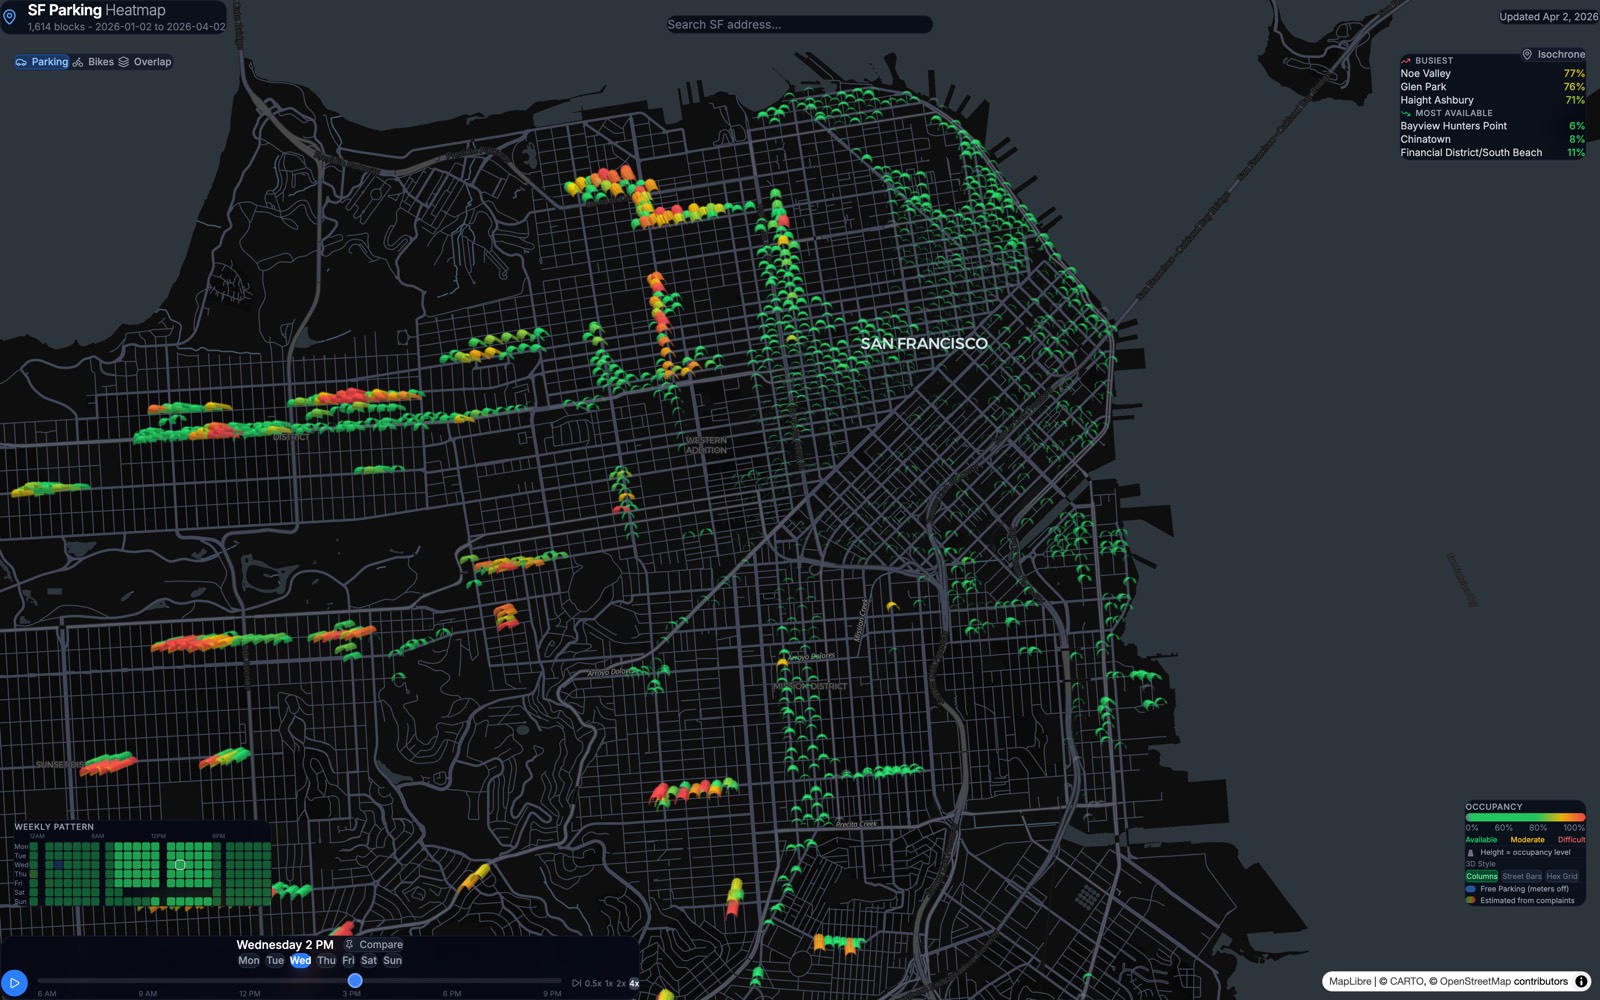Click the Overlap layers icon

(123, 62)
